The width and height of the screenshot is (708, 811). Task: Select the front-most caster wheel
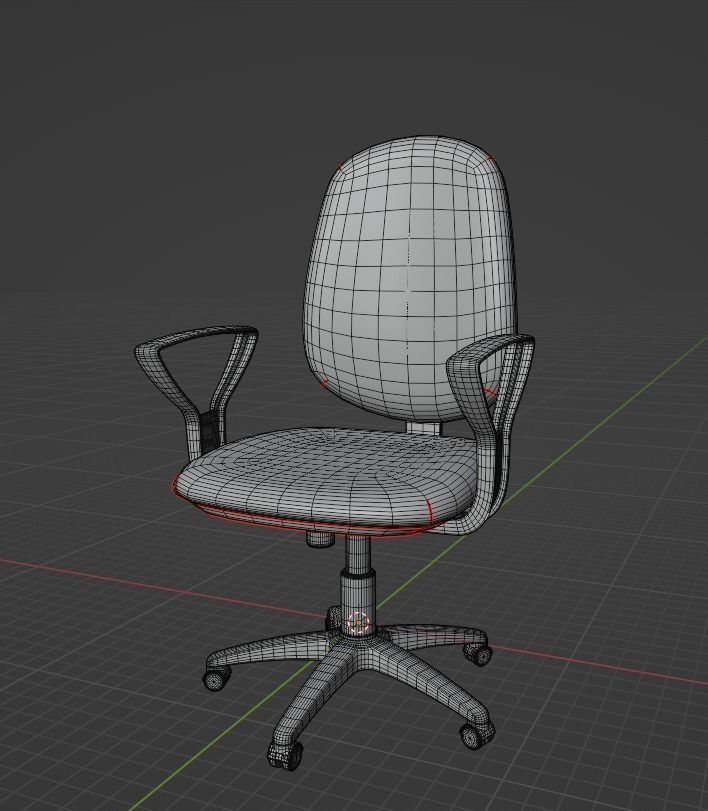pyautogui.click(x=284, y=755)
